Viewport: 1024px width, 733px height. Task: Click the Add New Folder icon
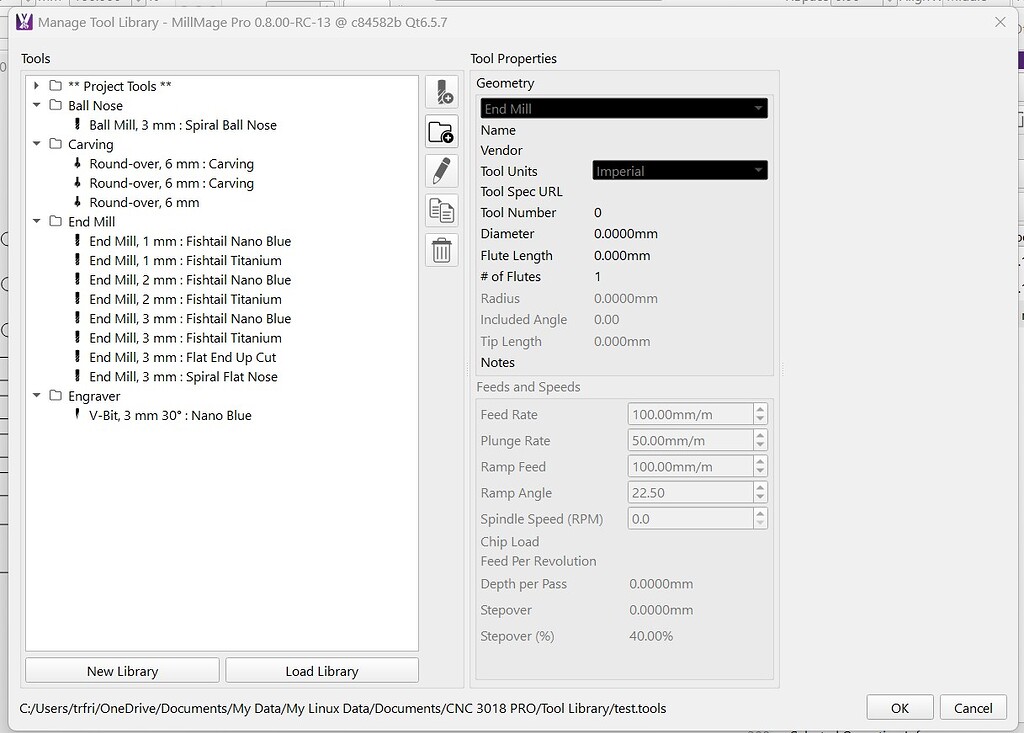(x=441, y=132)
